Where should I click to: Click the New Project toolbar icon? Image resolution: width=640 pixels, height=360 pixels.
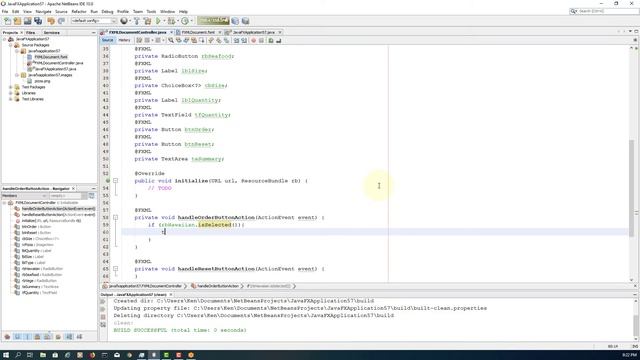(18, 21)
